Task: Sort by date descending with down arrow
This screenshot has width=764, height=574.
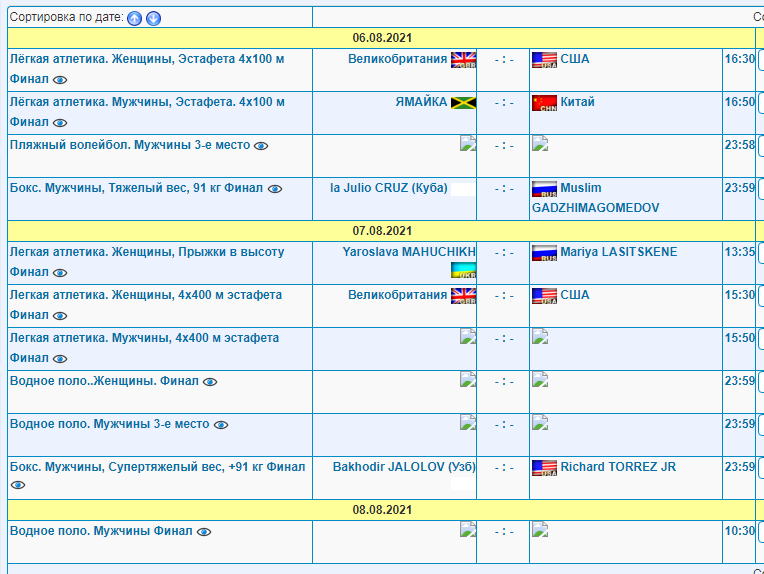Action: (153, 19)
